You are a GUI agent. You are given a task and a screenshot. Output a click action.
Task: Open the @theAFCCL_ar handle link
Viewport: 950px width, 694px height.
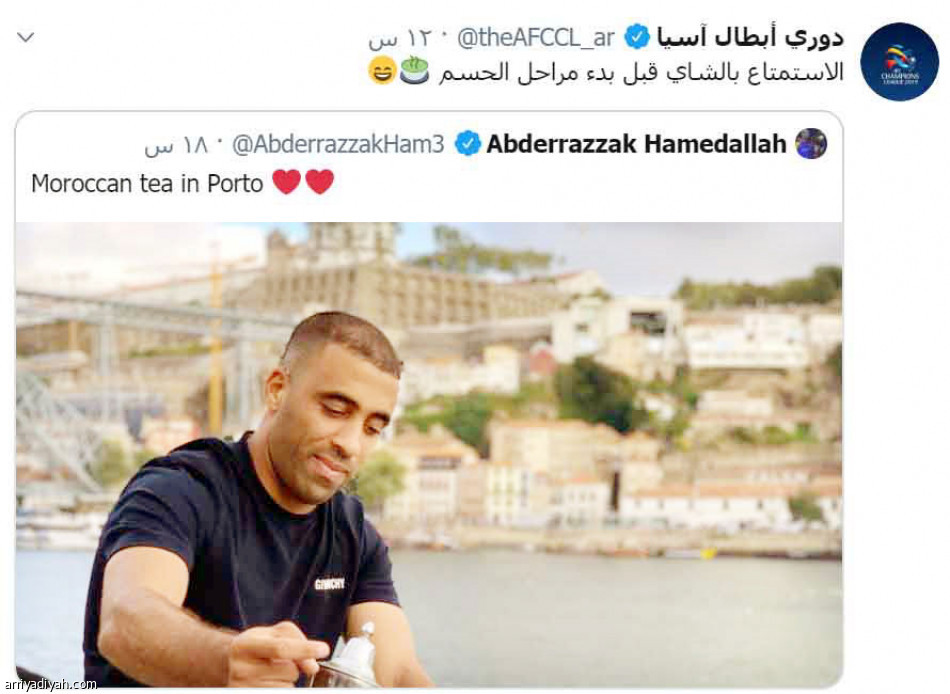[536, 38]
